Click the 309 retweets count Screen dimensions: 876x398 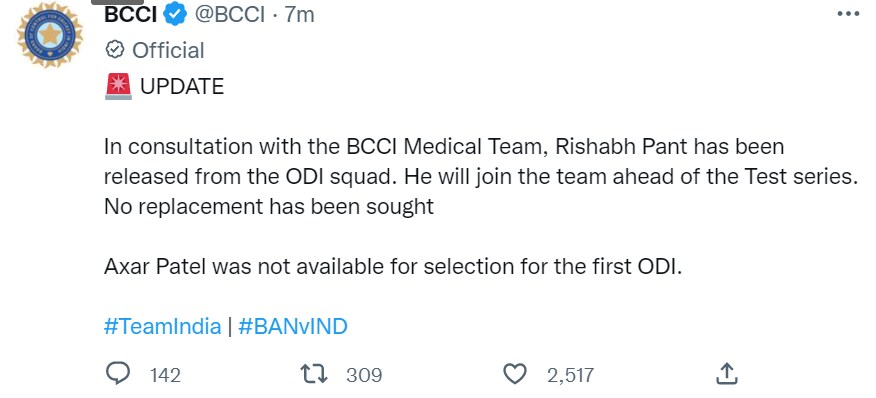(364, 375)
